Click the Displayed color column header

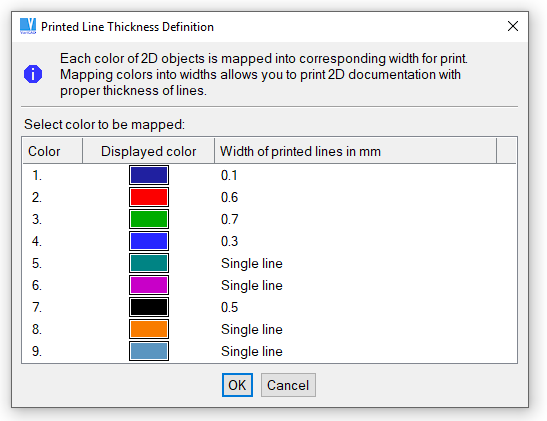tap(148, 151)
